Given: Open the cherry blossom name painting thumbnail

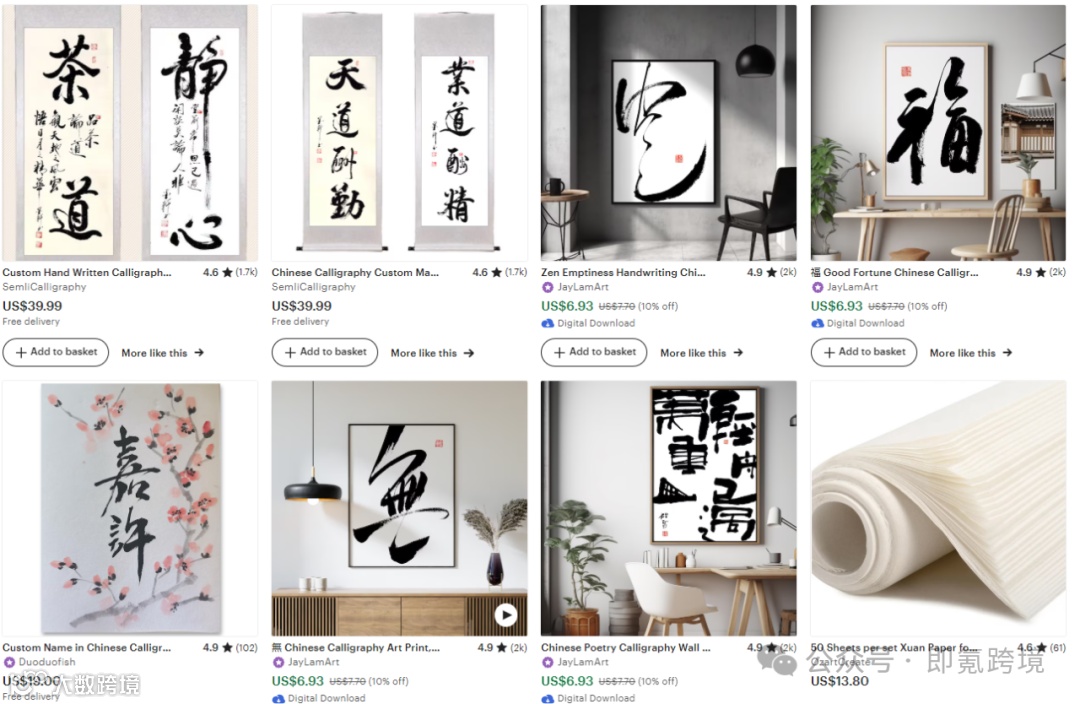Looking at the screenshot, I should coord(130,508).
